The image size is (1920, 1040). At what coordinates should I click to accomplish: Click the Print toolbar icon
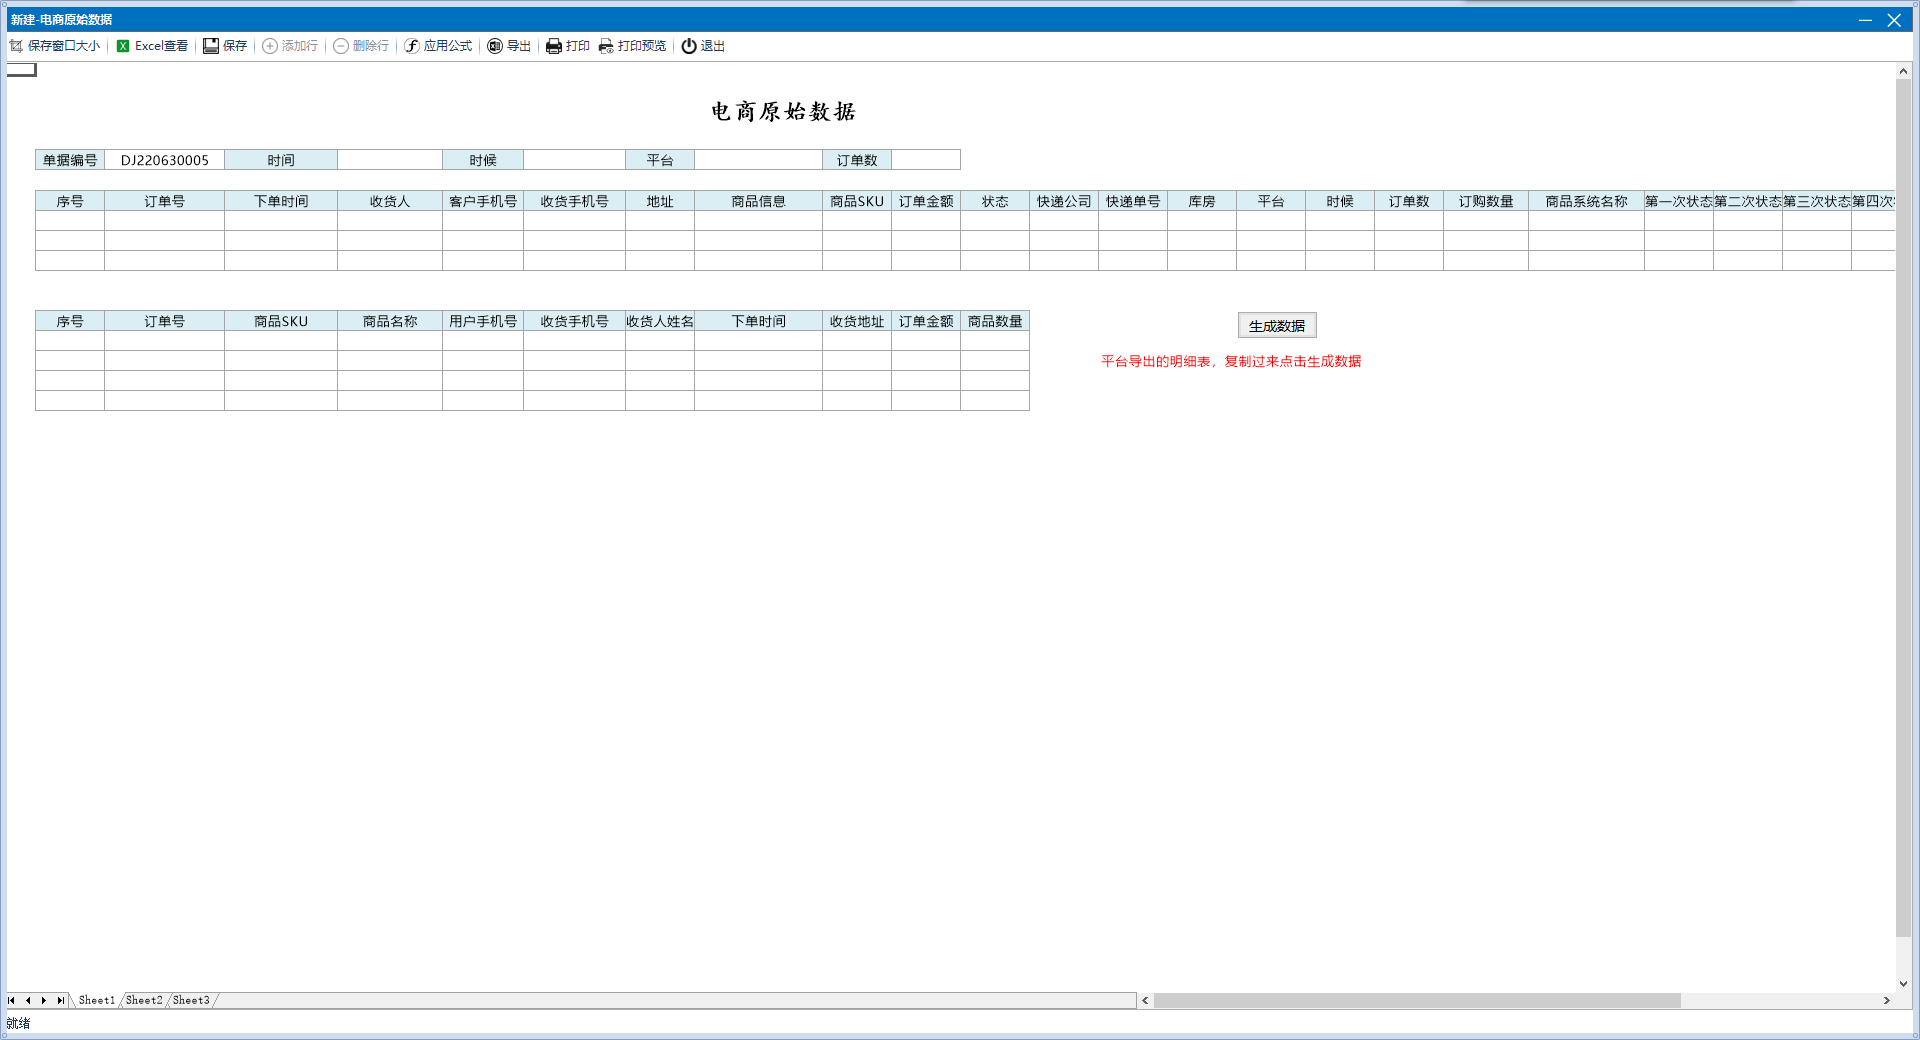point(554,46)
